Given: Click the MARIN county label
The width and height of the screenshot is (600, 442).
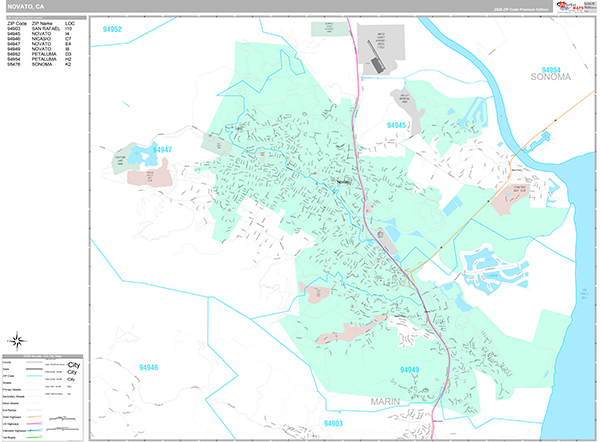Looking at the screenshot, I should 385,402.
